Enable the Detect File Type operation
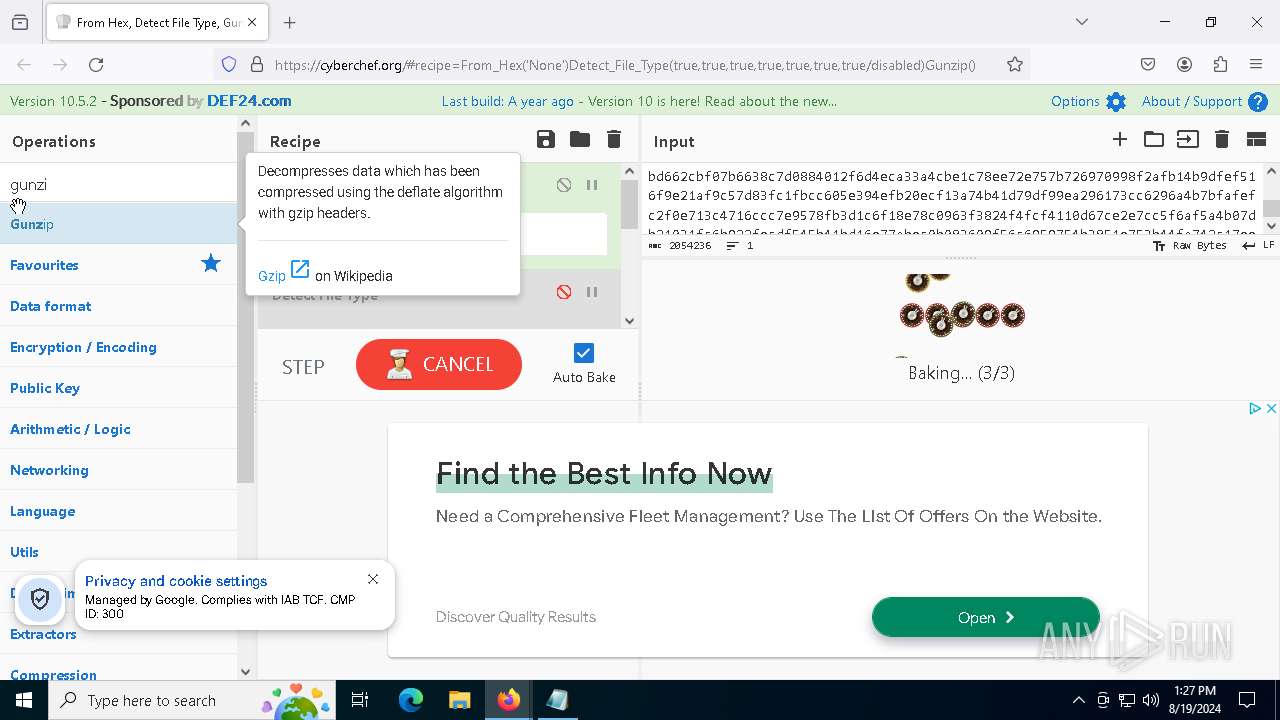Image resolution: width=1280 pixels, height=720 pixels. coord(564,292)
